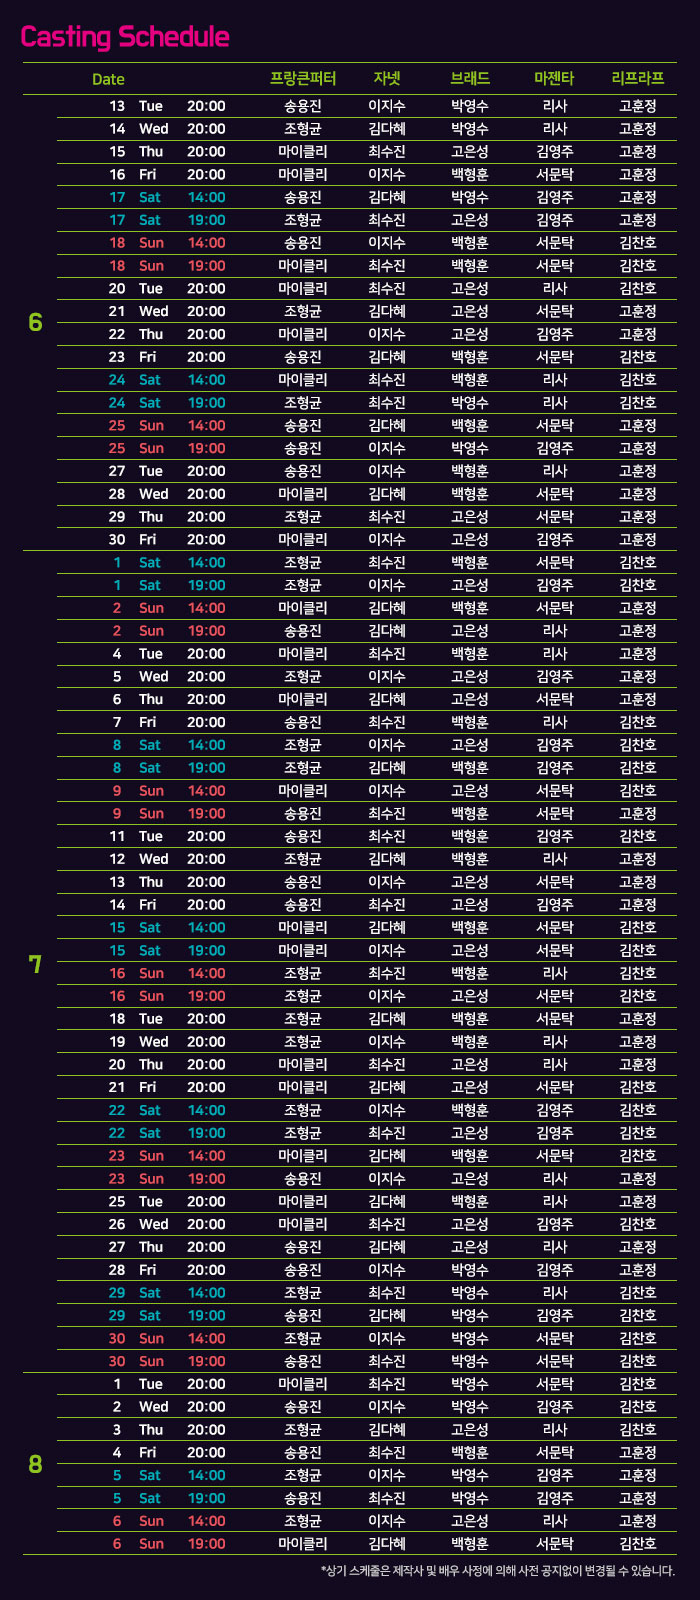The width and height of the screenshot is (700, 1600).
Task: Click 서문탁 in July 15 Sat 19:00 row
Action: click(x=554, y=951)
